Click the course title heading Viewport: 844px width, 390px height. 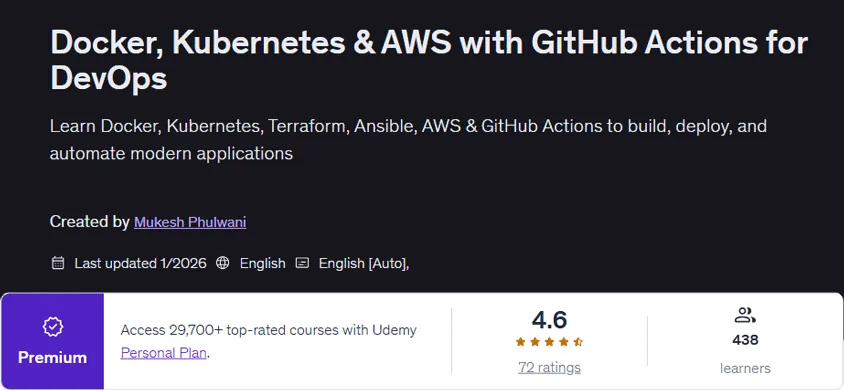(429, 61)
